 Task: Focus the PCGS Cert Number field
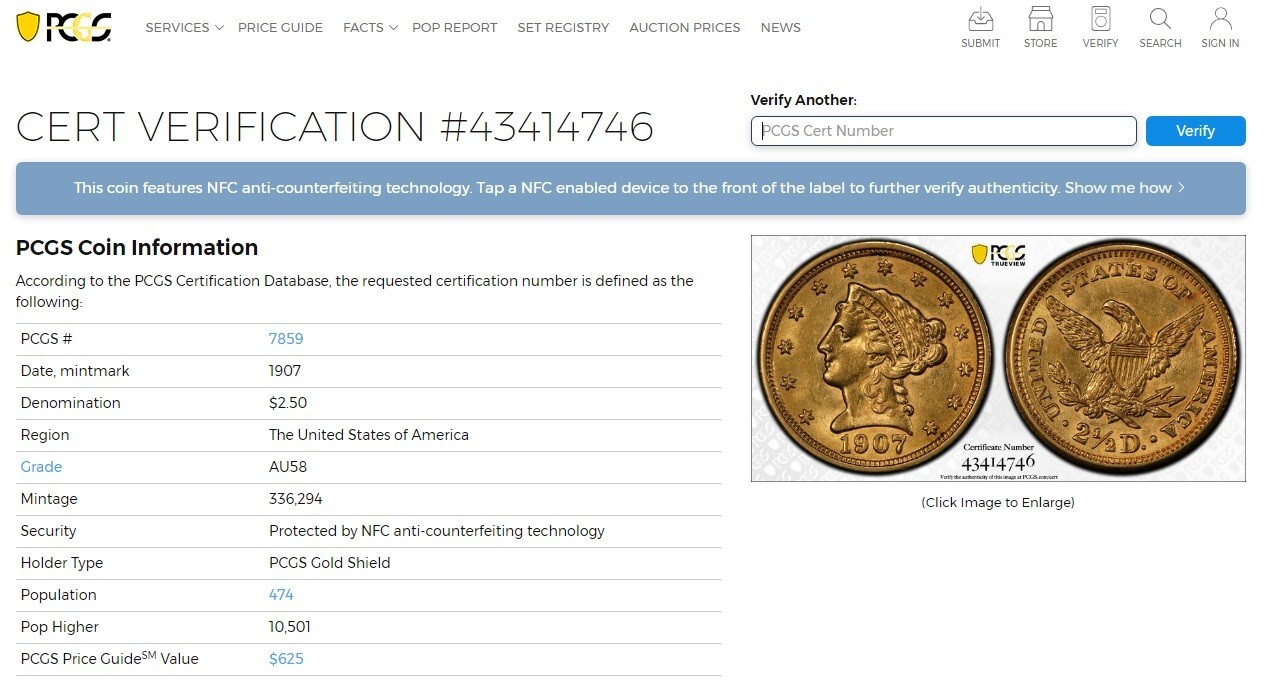click(943, 131)
